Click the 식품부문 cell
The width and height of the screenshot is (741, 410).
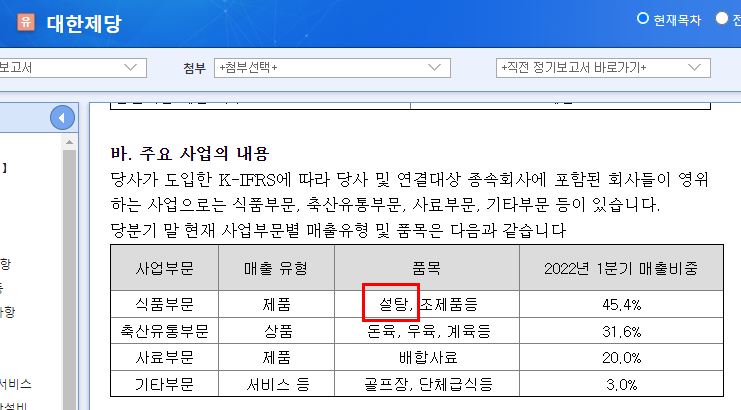click(164, 304)
